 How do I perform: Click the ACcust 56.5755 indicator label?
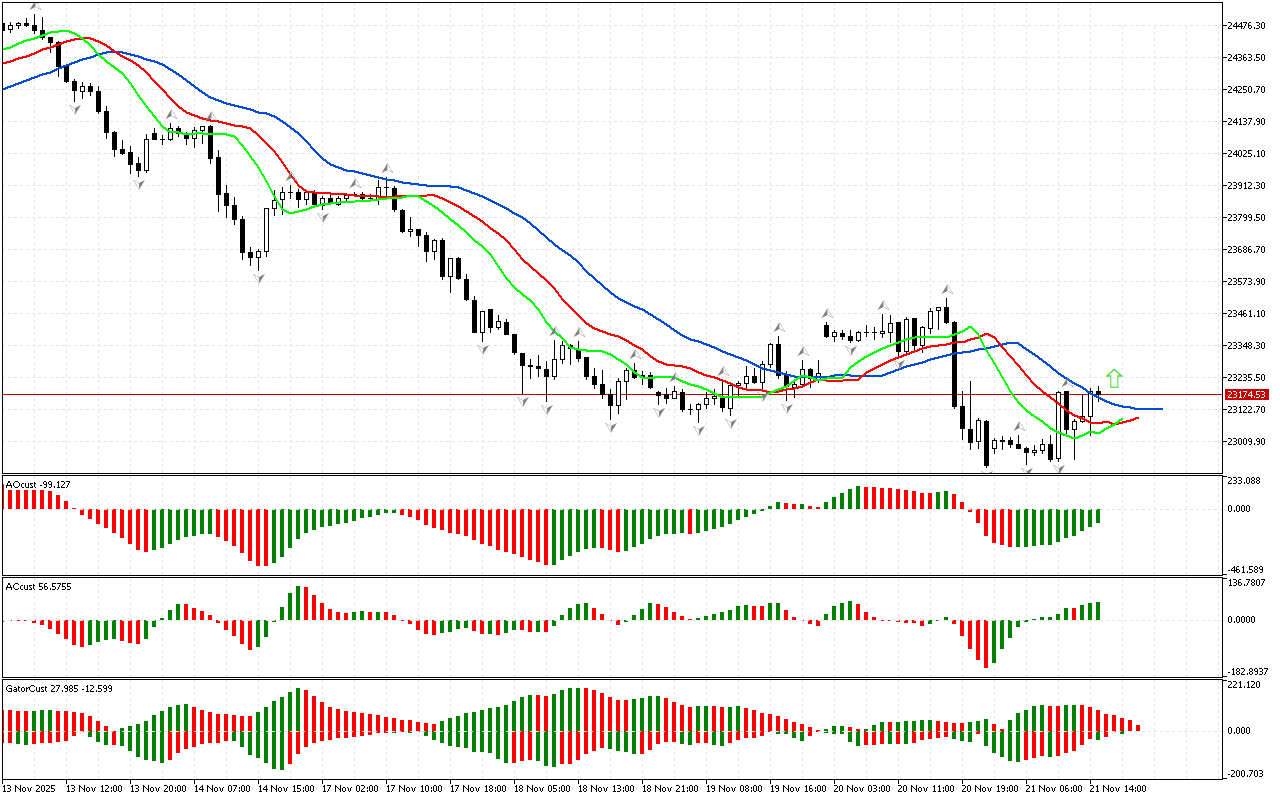pyautogui.click(x=38, y=585)
